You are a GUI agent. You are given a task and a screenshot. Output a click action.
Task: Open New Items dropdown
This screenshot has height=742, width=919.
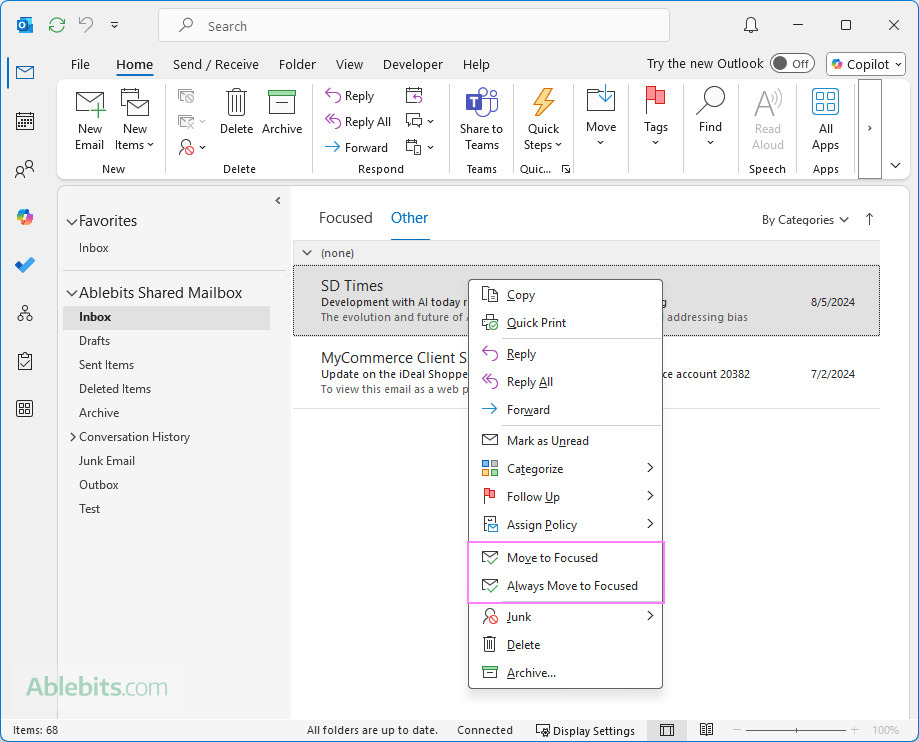click(135, 120)
